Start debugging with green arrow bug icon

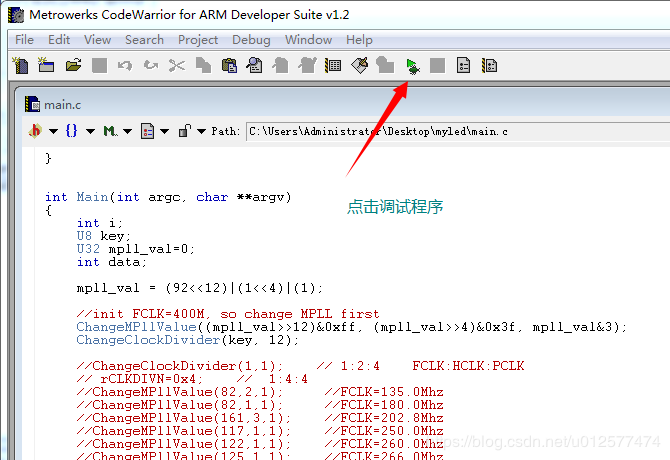pos(412,66)
